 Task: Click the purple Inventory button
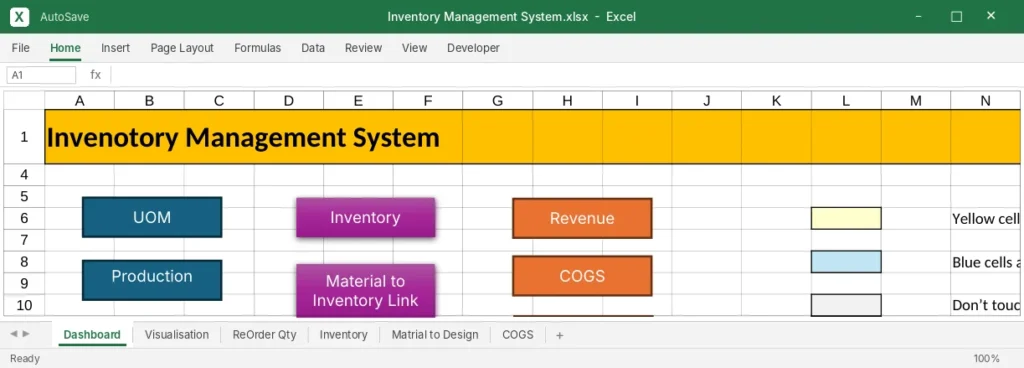tap(365, 217)
